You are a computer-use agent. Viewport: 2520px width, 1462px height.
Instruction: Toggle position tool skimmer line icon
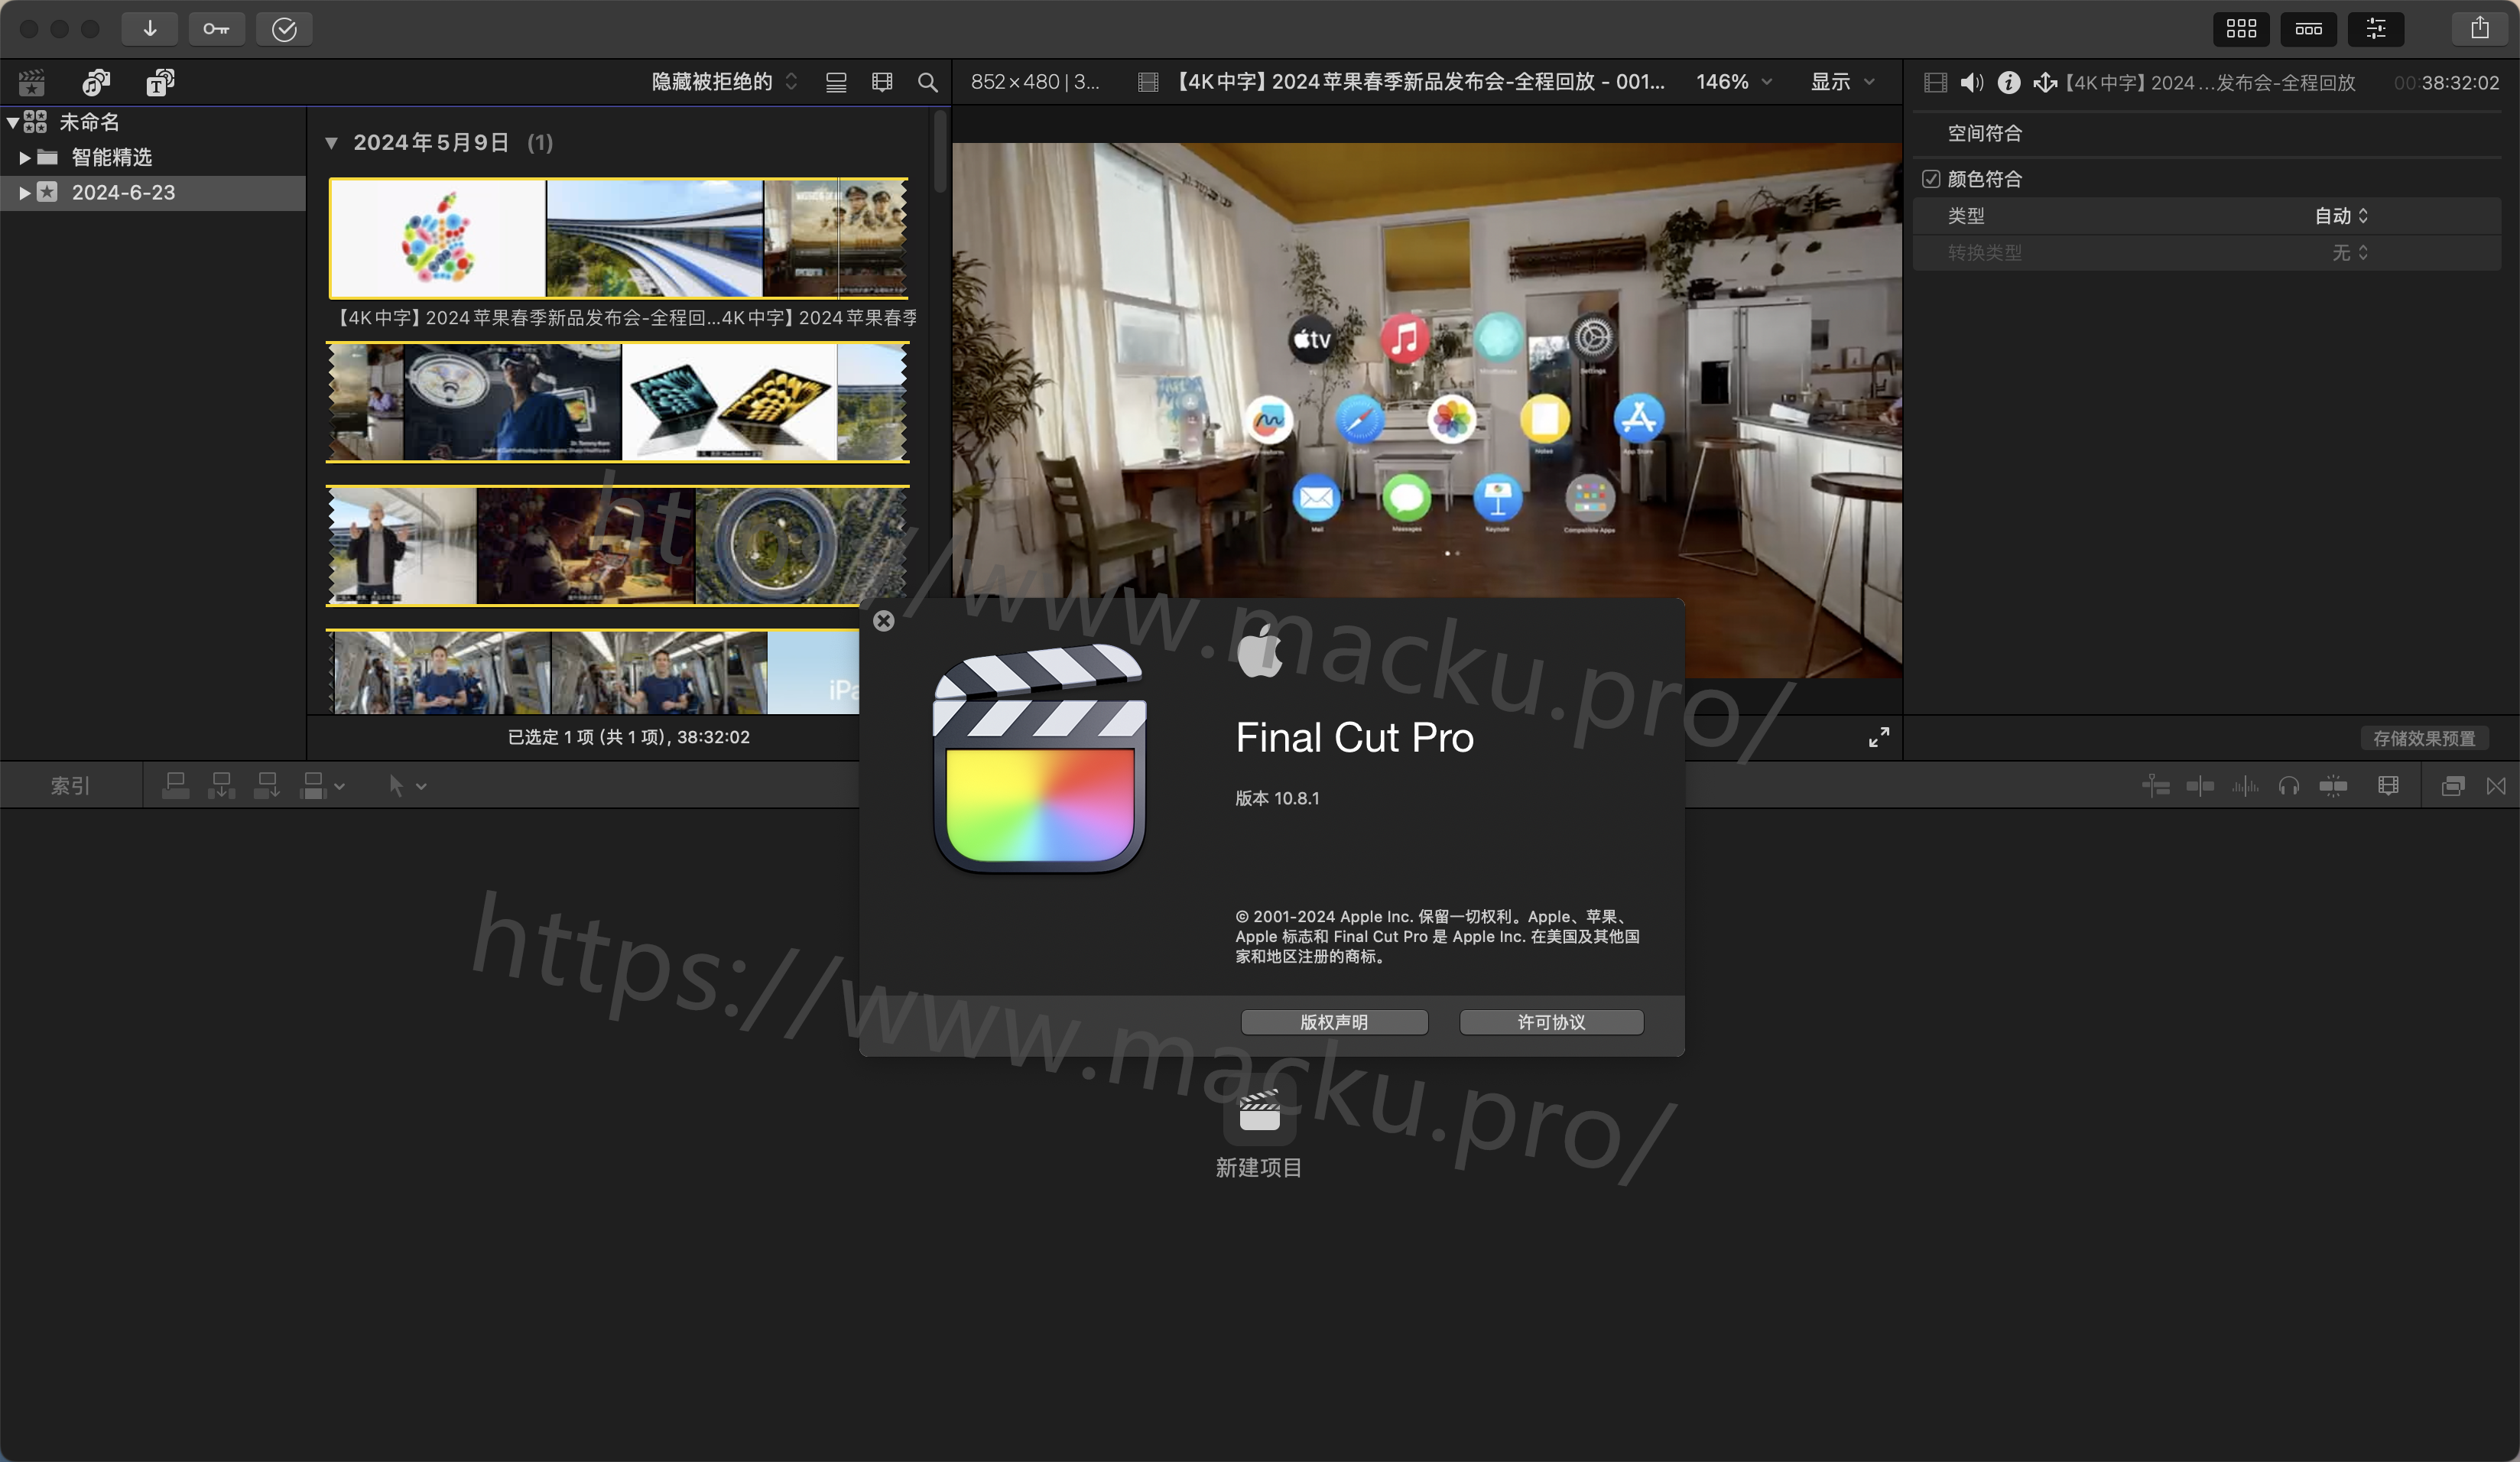tap(2156, 787)
